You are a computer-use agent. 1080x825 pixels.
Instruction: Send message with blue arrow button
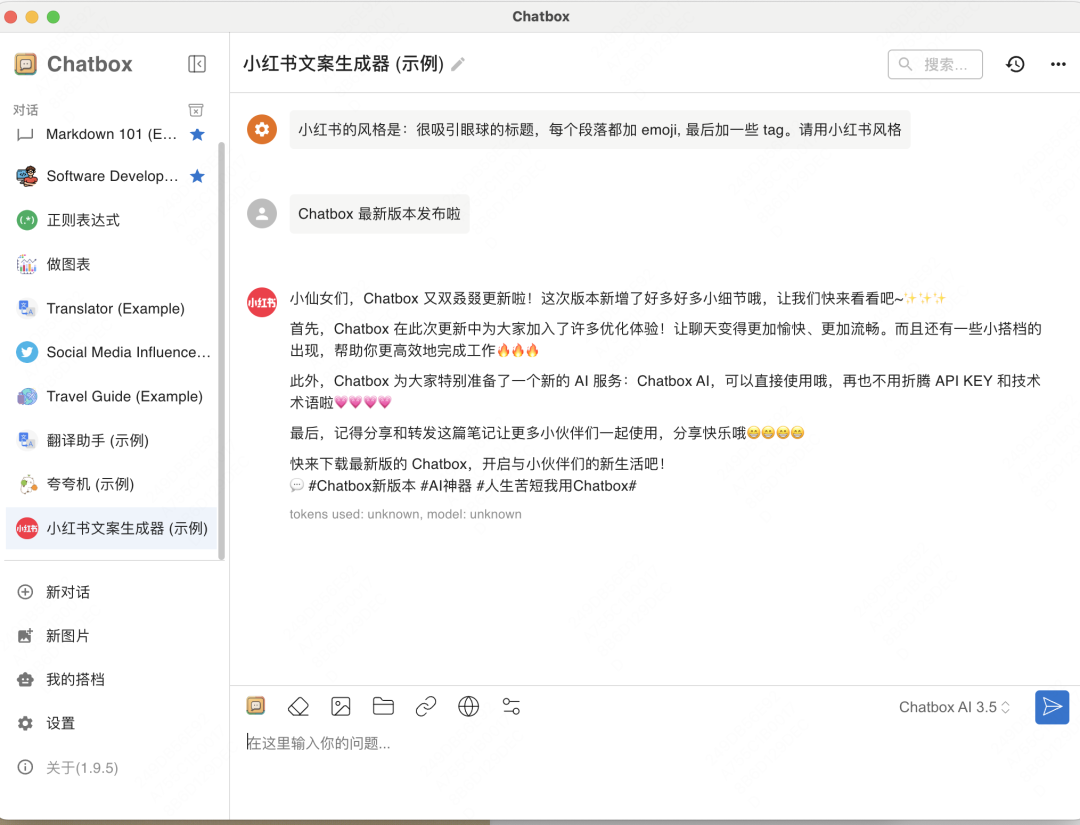(x=1052, y=707)
